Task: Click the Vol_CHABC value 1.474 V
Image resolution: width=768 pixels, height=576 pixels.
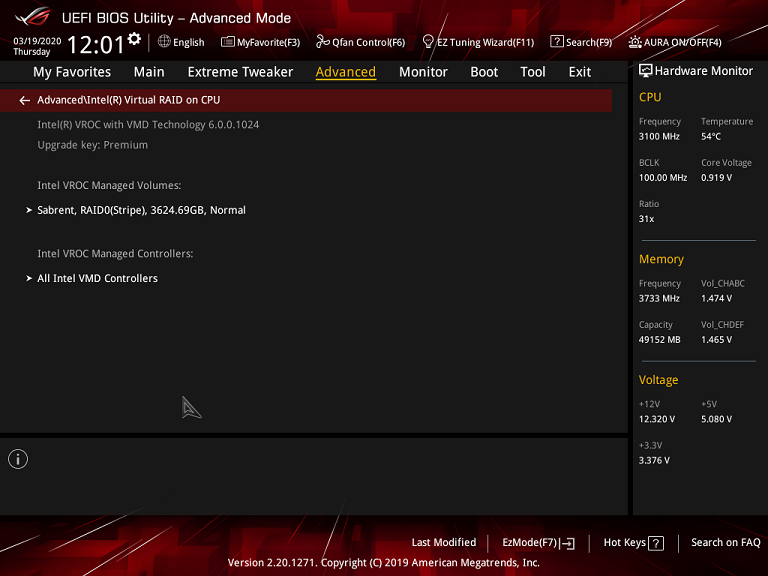Action: pos(717,298)
